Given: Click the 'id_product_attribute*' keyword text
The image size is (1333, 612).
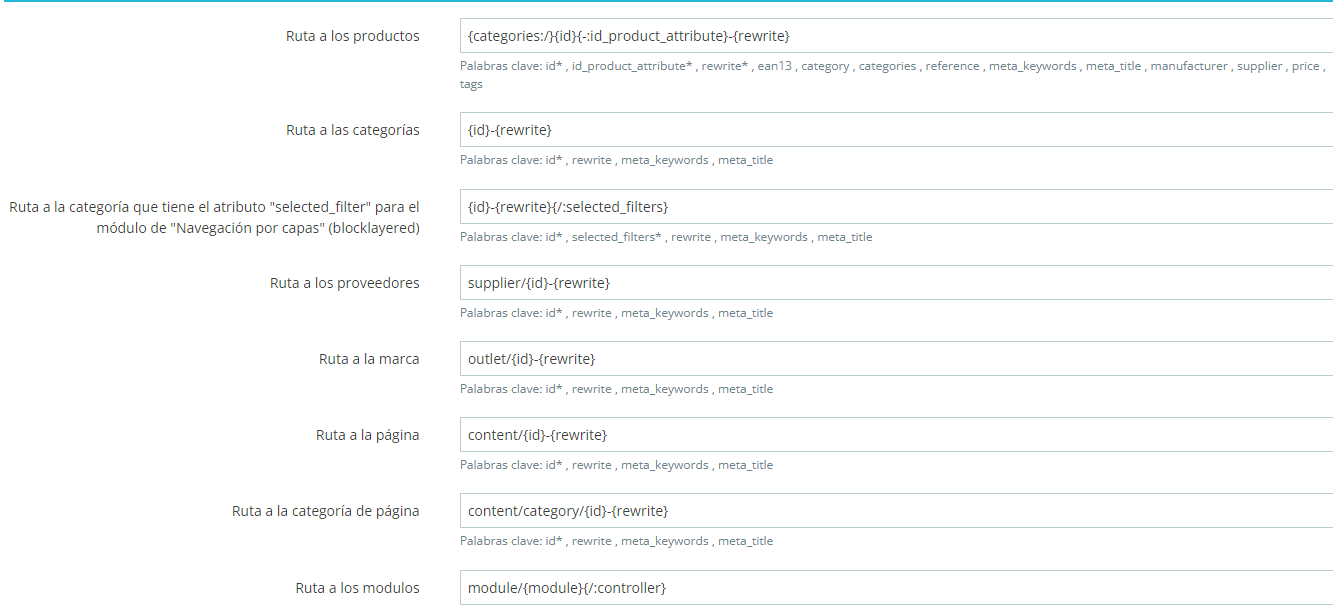Looking at the screenshot, I should tap(632, 66).
